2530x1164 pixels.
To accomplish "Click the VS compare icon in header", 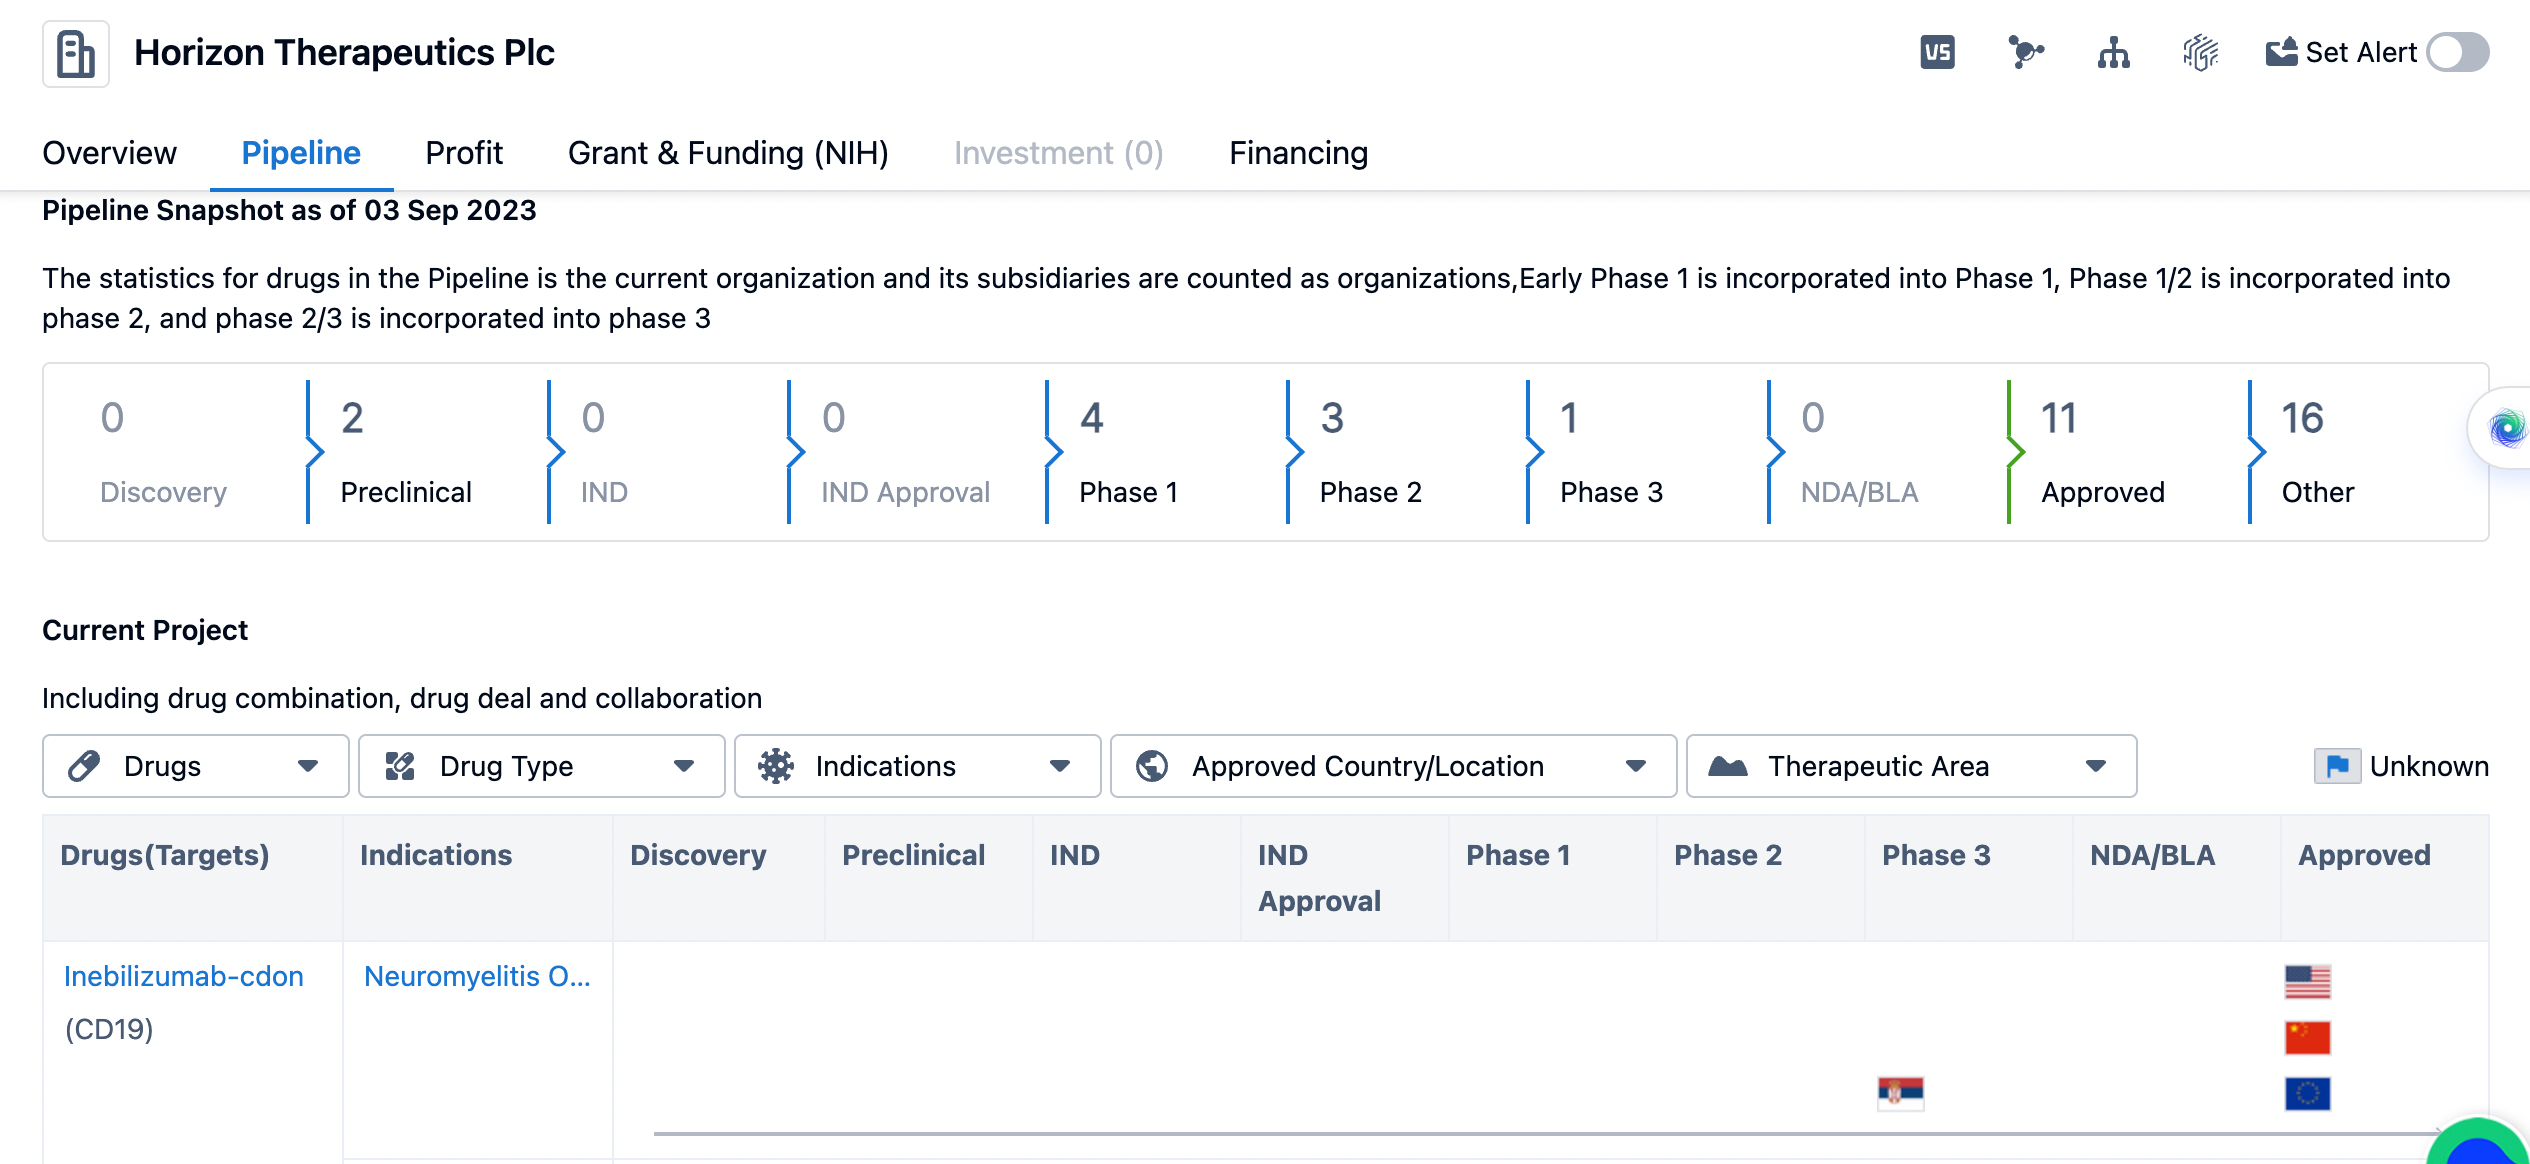I will pyautogui.click(x=1937, y=52).
